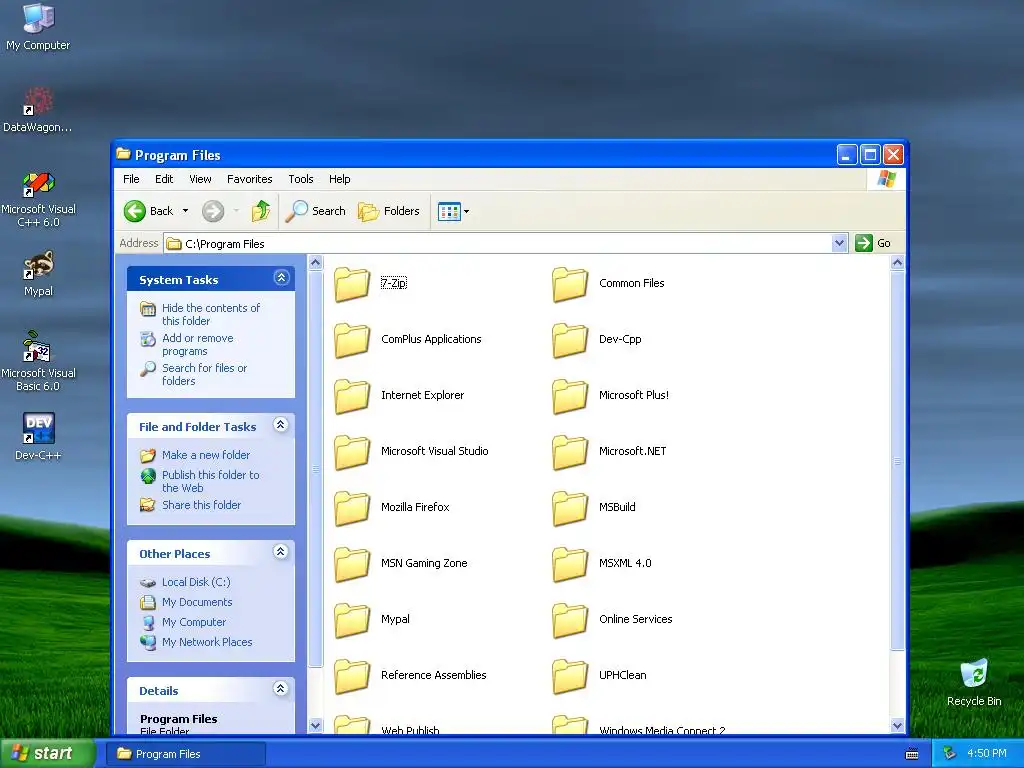
Task: Select My Computer desktop icon
Action: [38, 26]
